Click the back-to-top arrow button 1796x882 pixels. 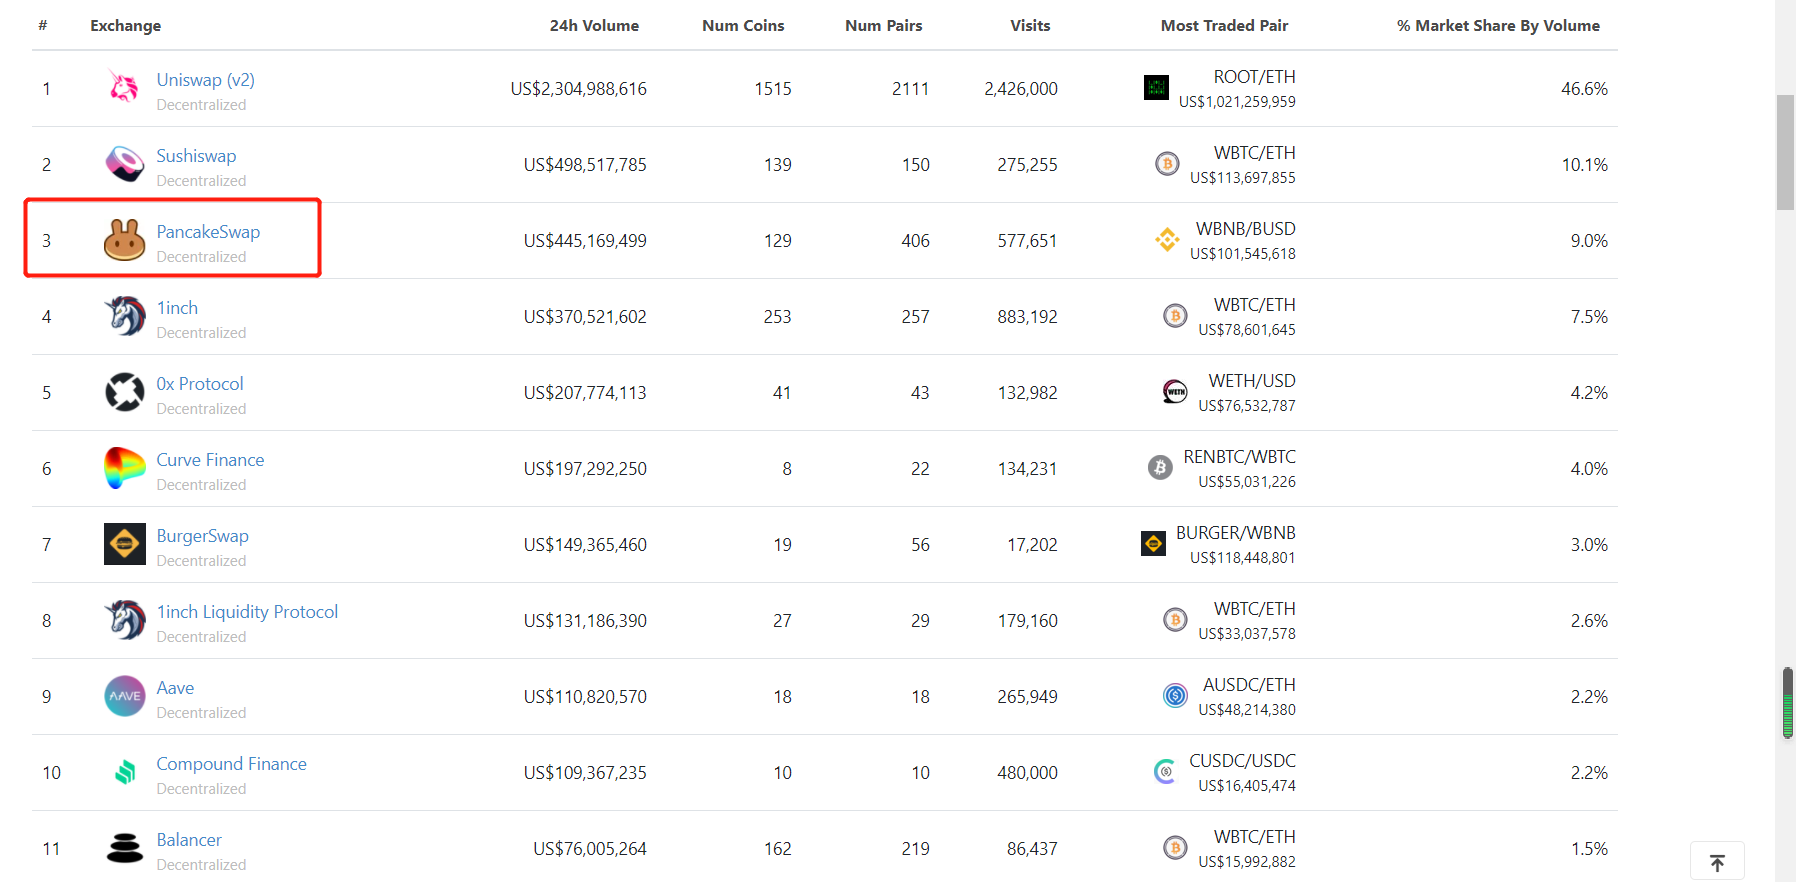pyautogui.click(x=1717, y=862)
